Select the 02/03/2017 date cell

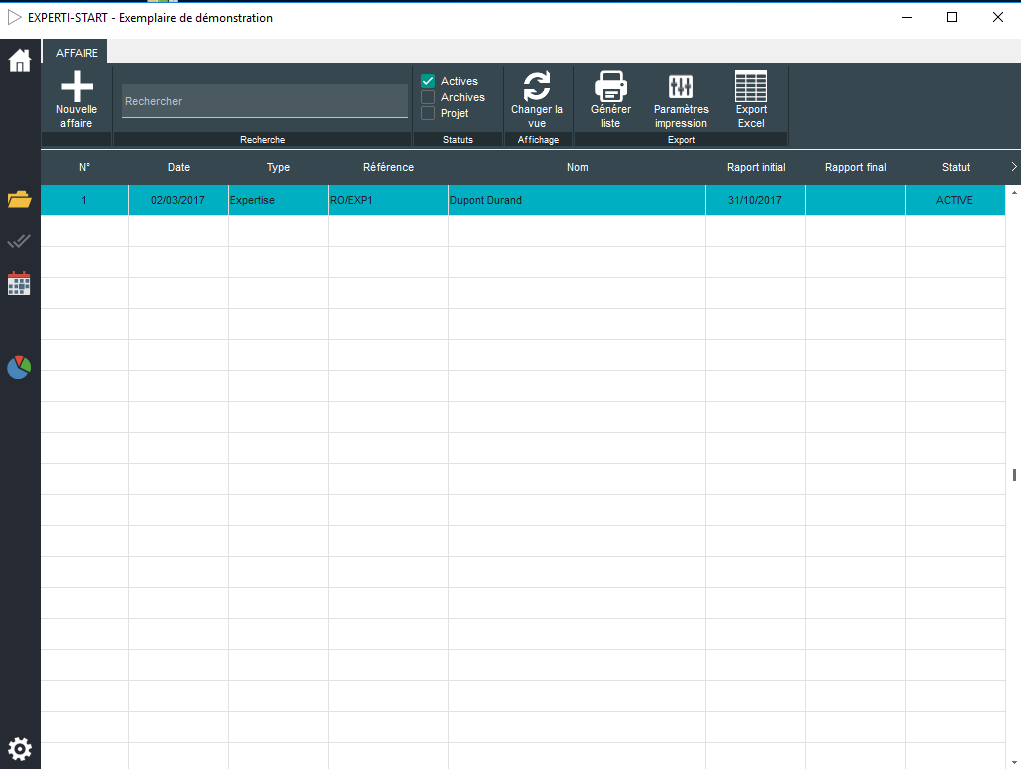(x=178, y=200)
